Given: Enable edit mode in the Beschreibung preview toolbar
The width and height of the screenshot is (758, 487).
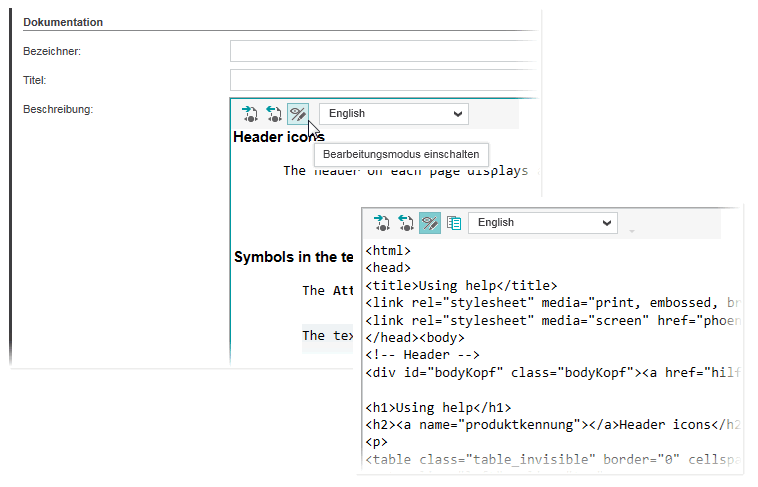Looking at the screenshot, I should point(298,114).
